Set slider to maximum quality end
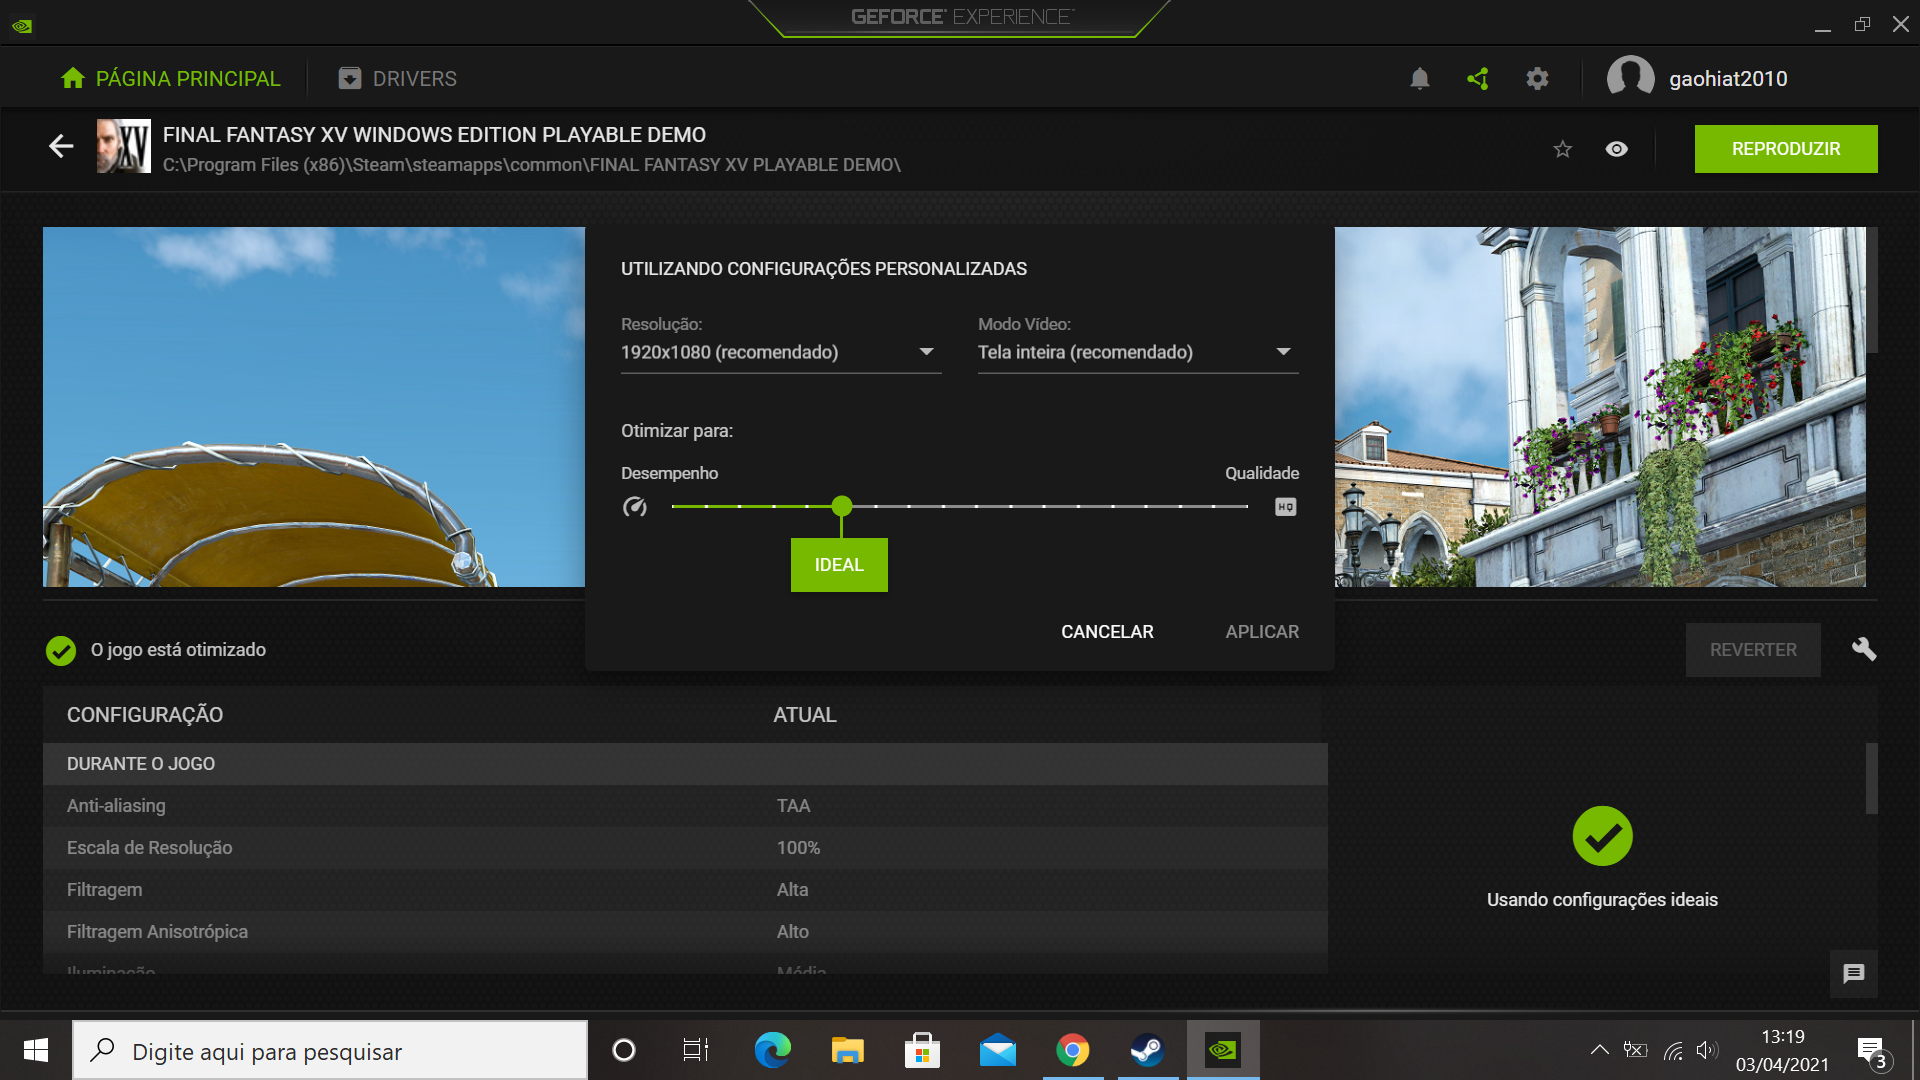Image resolution: width=1920 pixels, height=1080 pixels. click(x=1247, y=506)
